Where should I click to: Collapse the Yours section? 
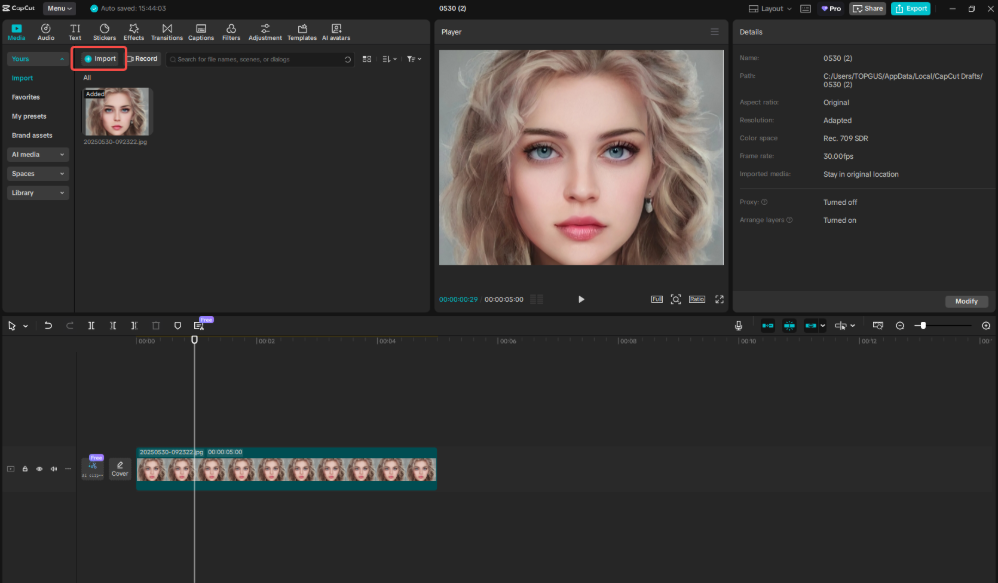[37, 59]
